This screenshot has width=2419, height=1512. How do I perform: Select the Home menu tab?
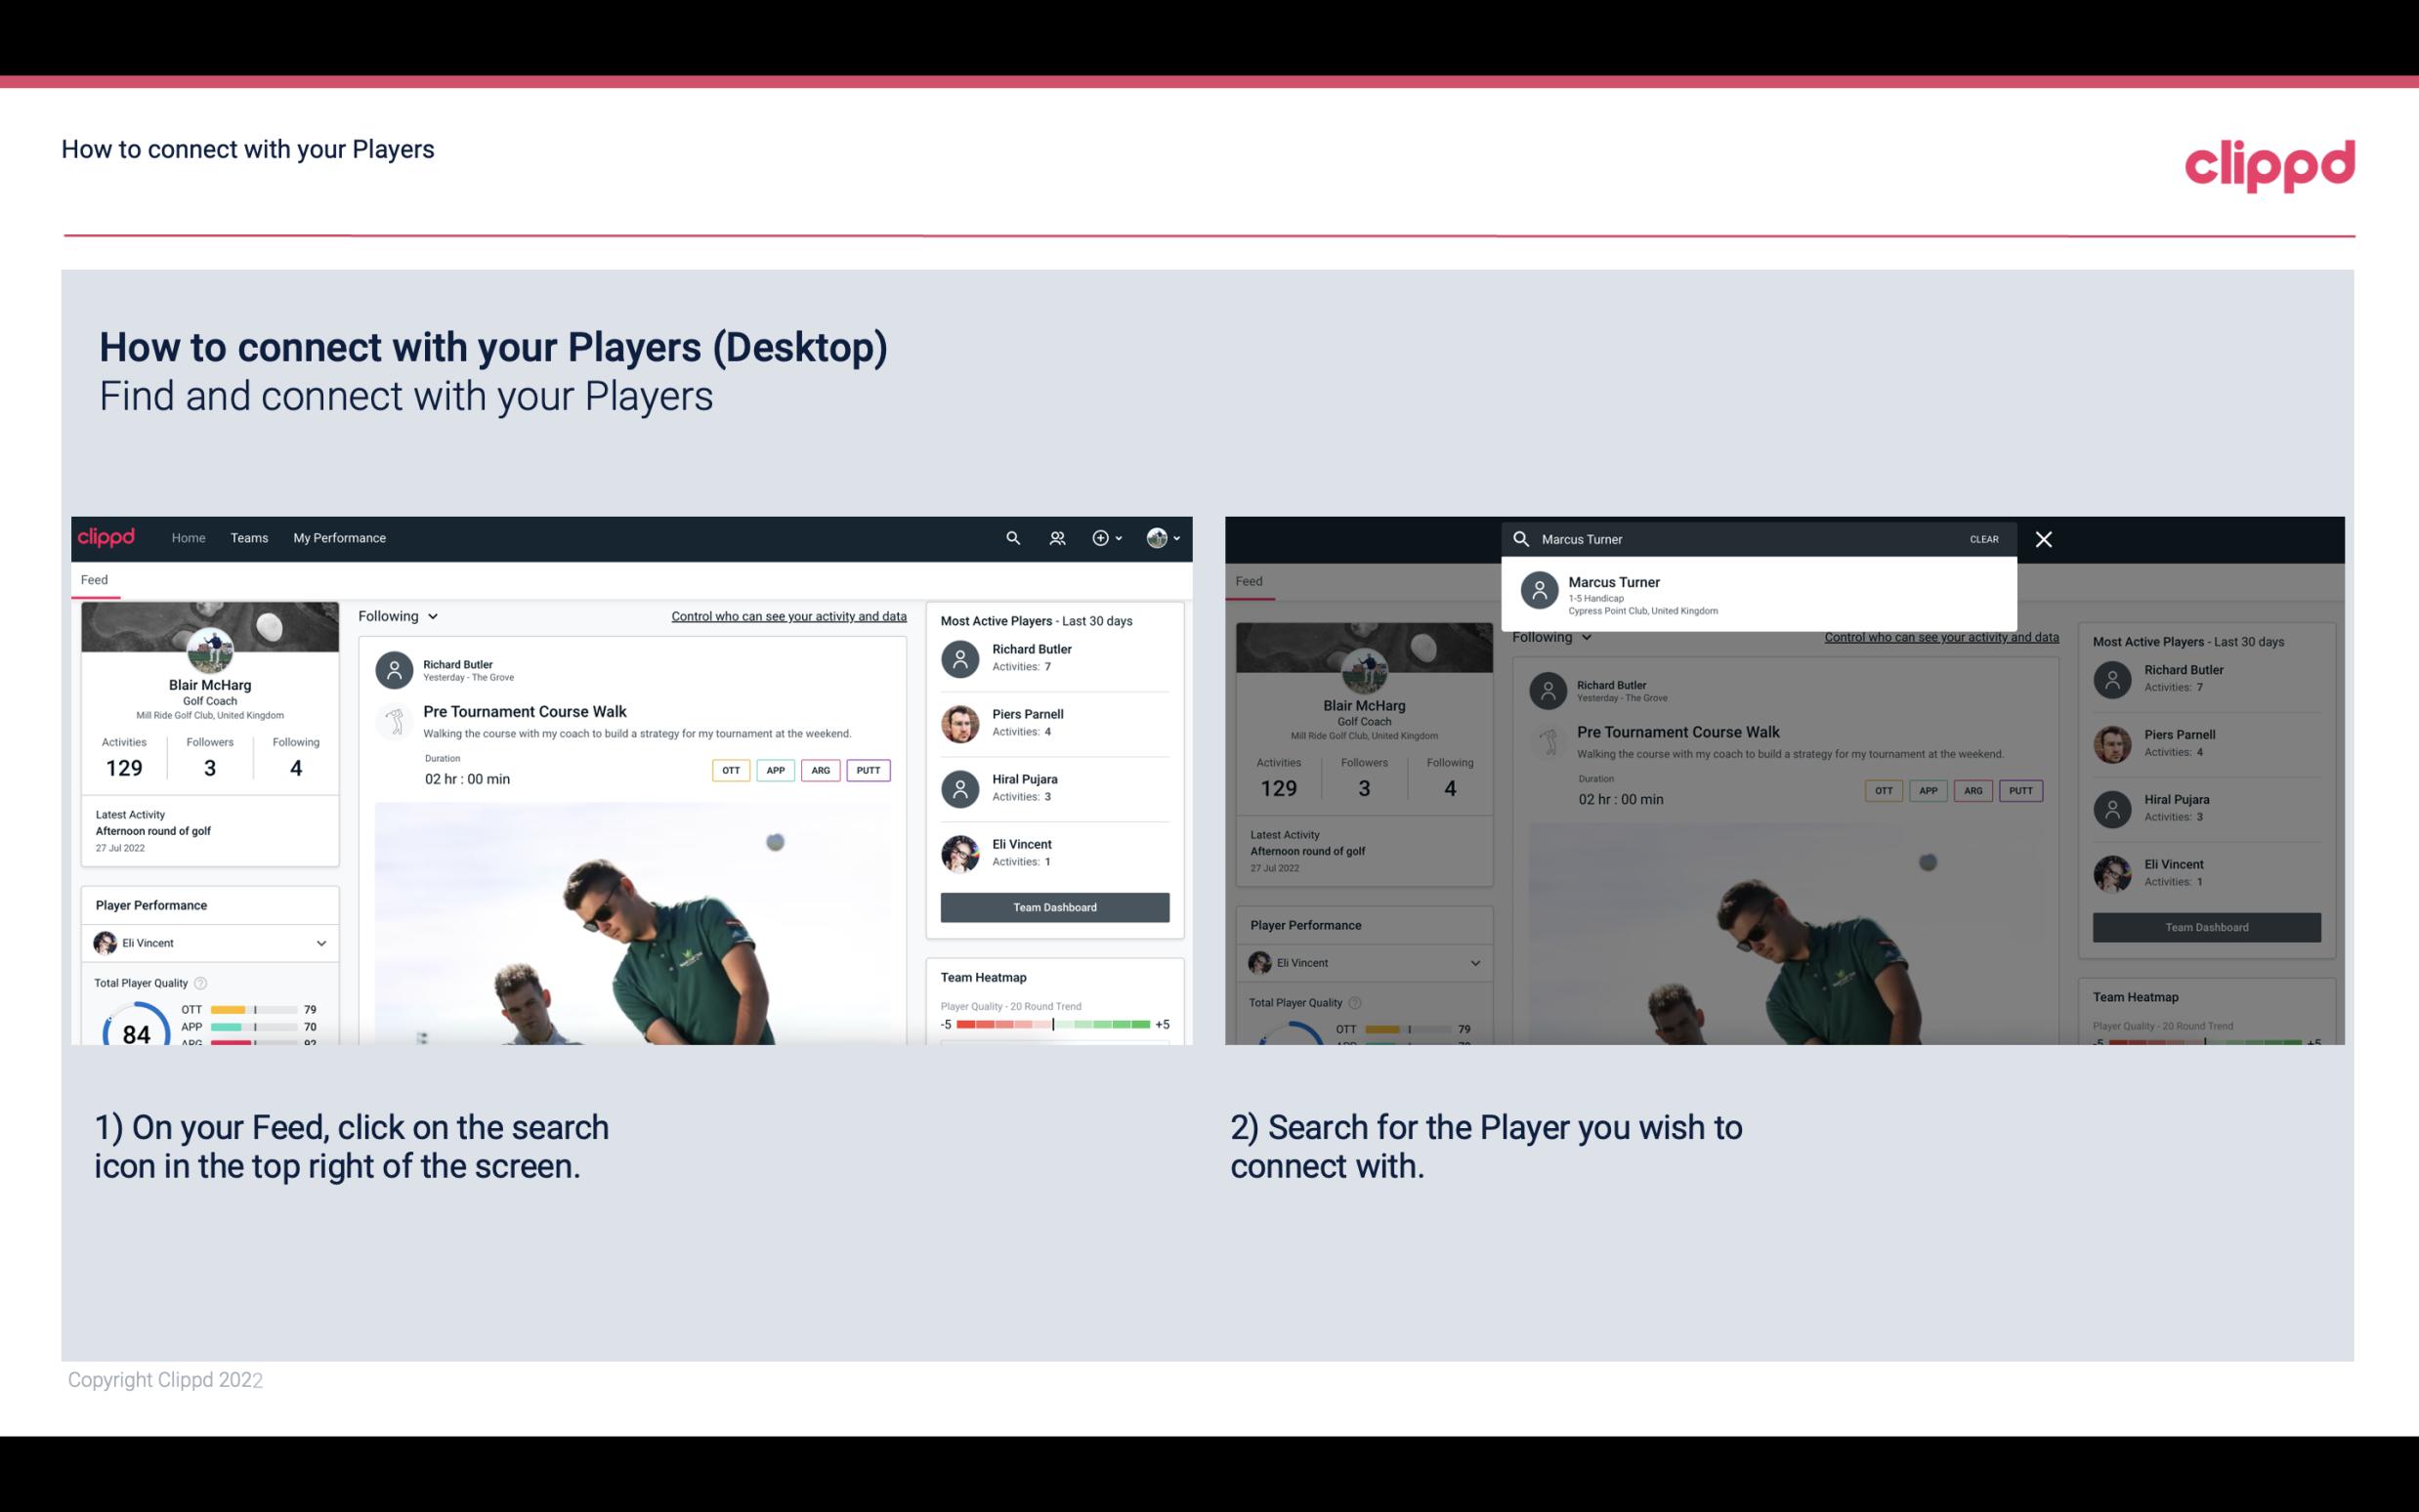coord(187,536)
